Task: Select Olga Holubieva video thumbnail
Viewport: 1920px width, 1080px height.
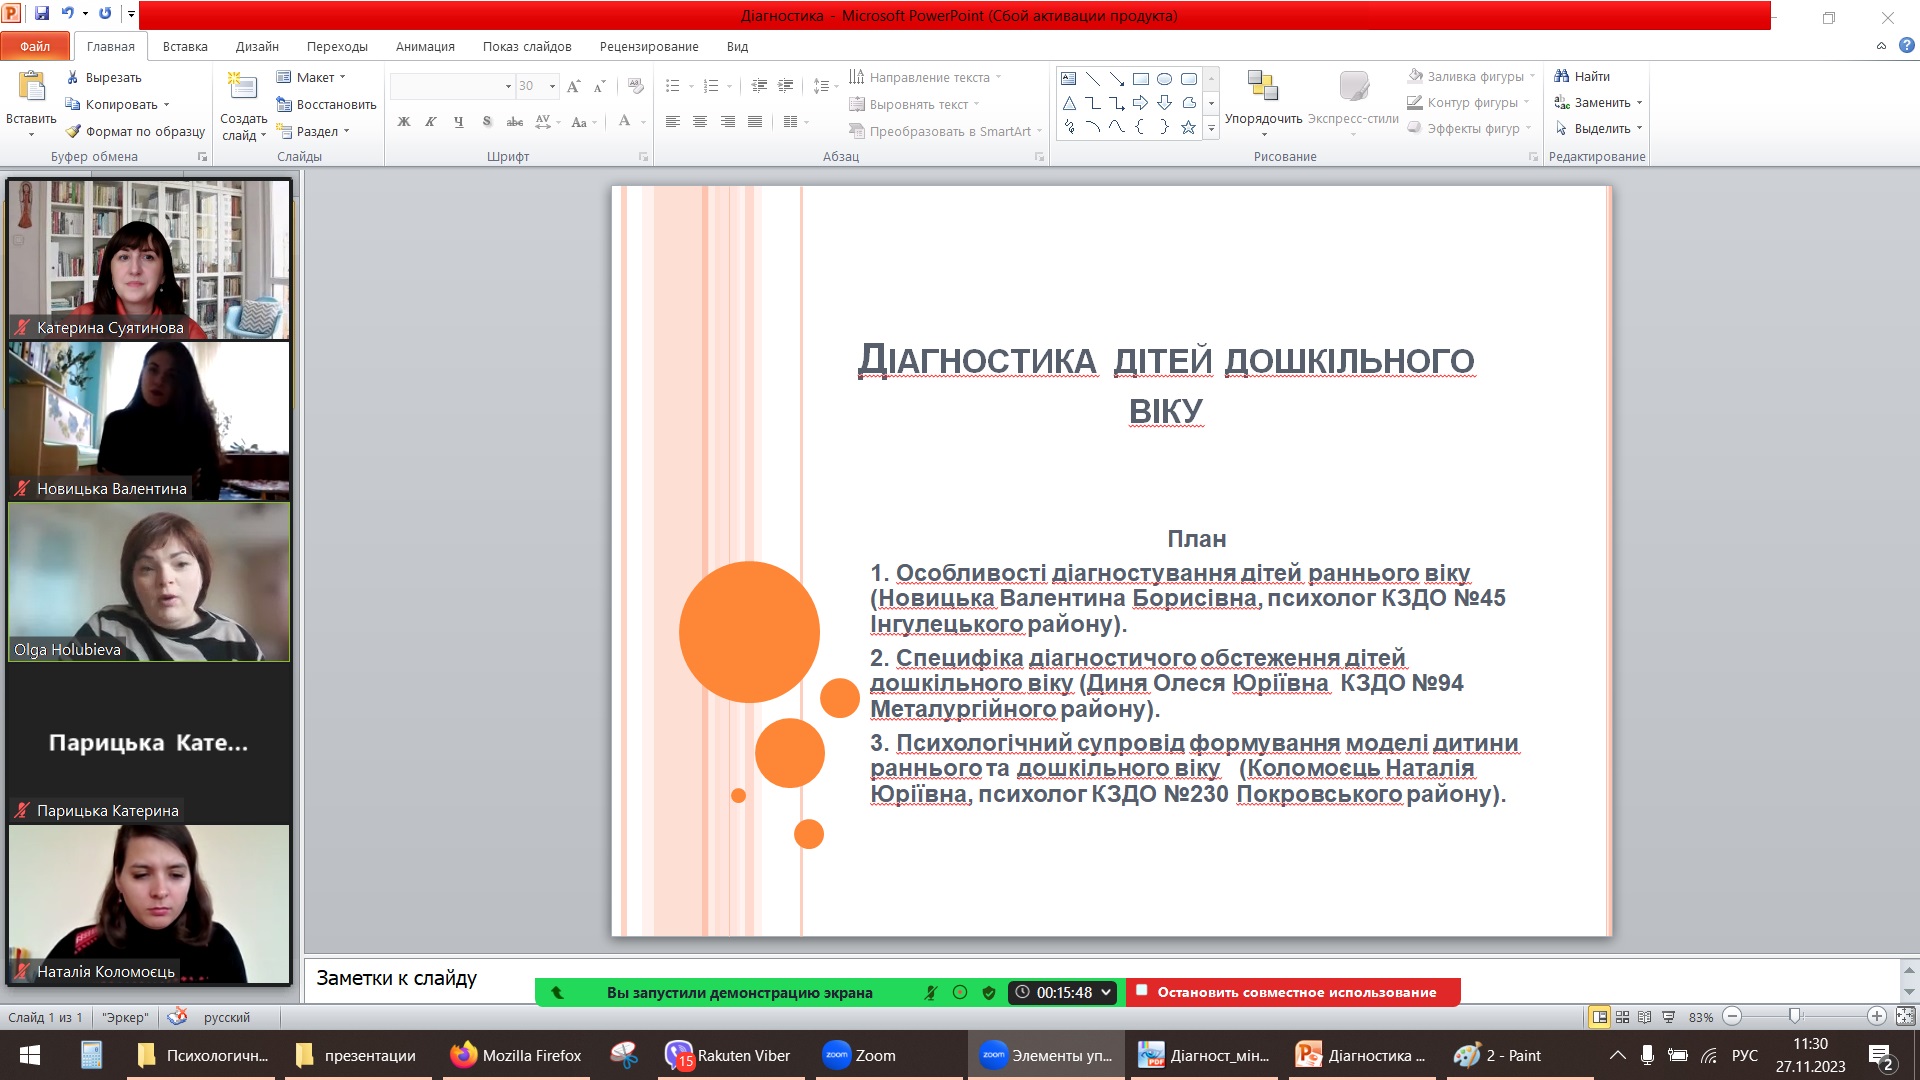Action: (149, 582)
